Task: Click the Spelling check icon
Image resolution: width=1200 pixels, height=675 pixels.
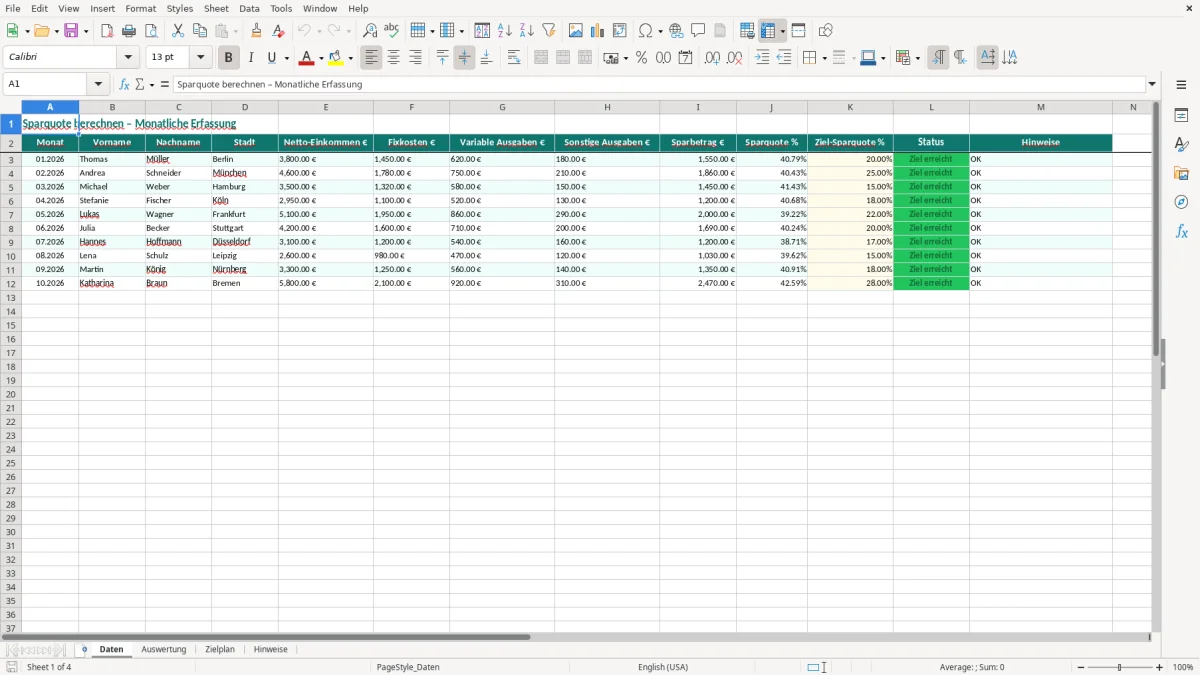Action: pyautogui.click(x=392, y=31)
